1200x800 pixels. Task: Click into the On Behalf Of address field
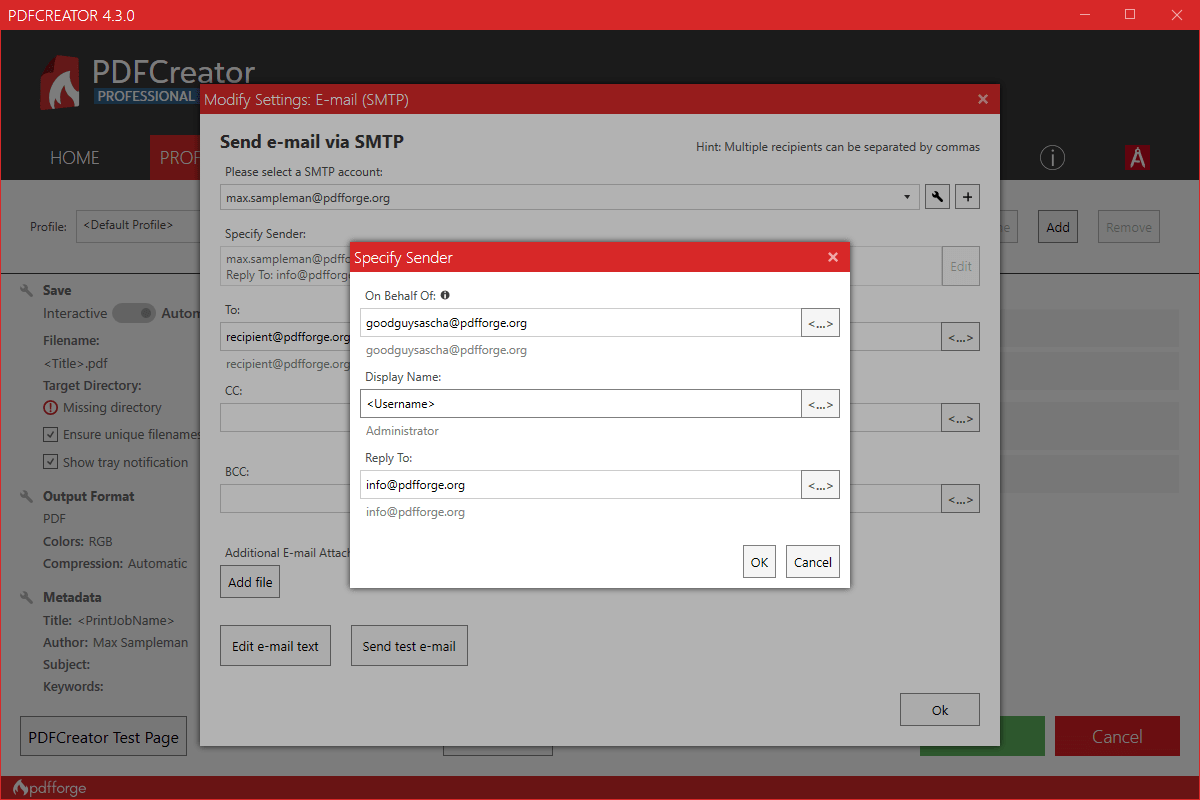click(581, 323)
